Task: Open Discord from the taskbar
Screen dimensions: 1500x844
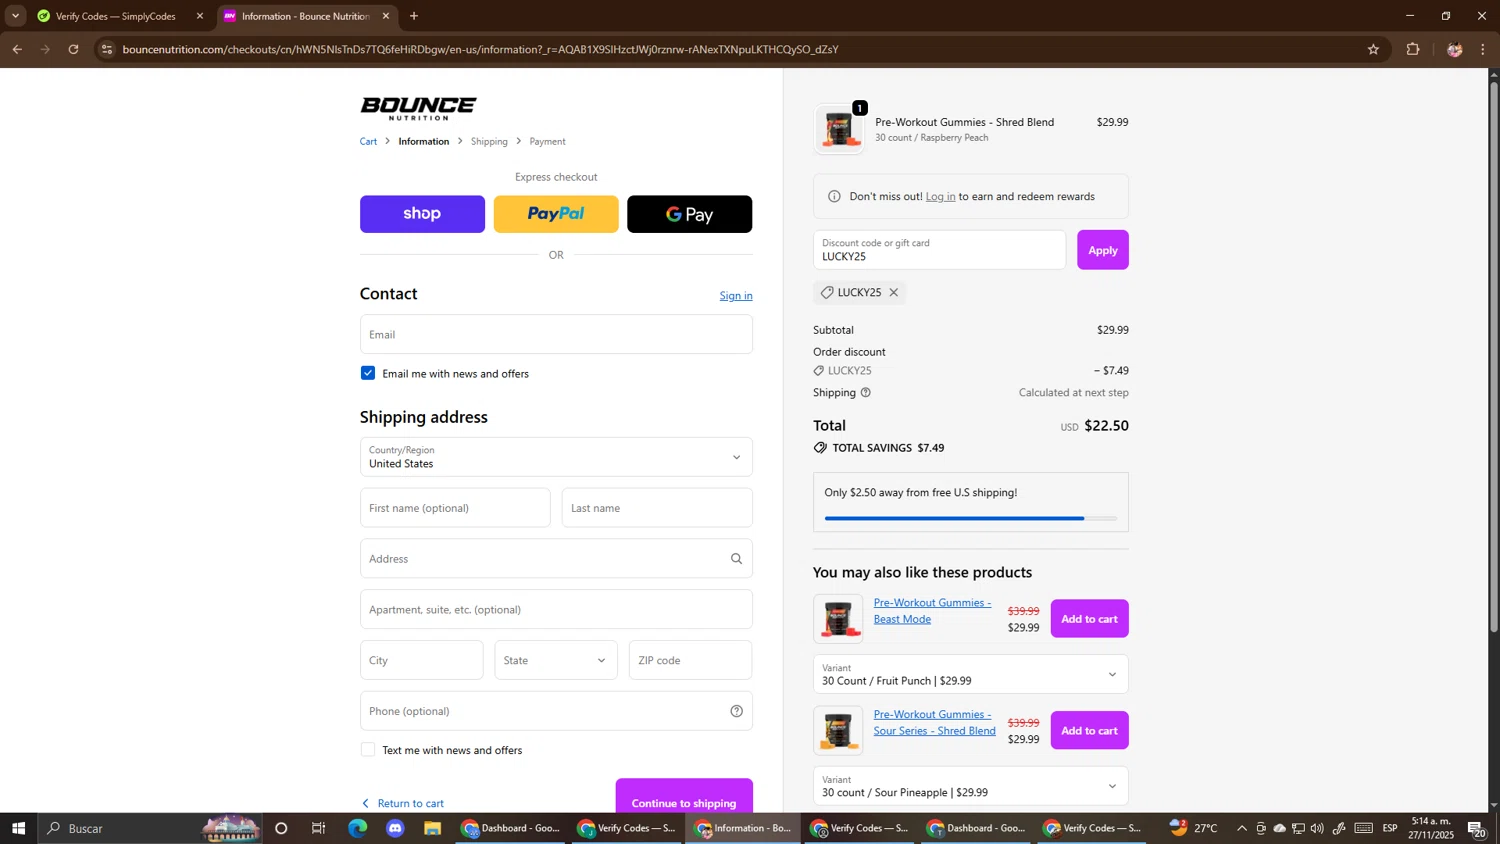Action: tap(395, 828)
